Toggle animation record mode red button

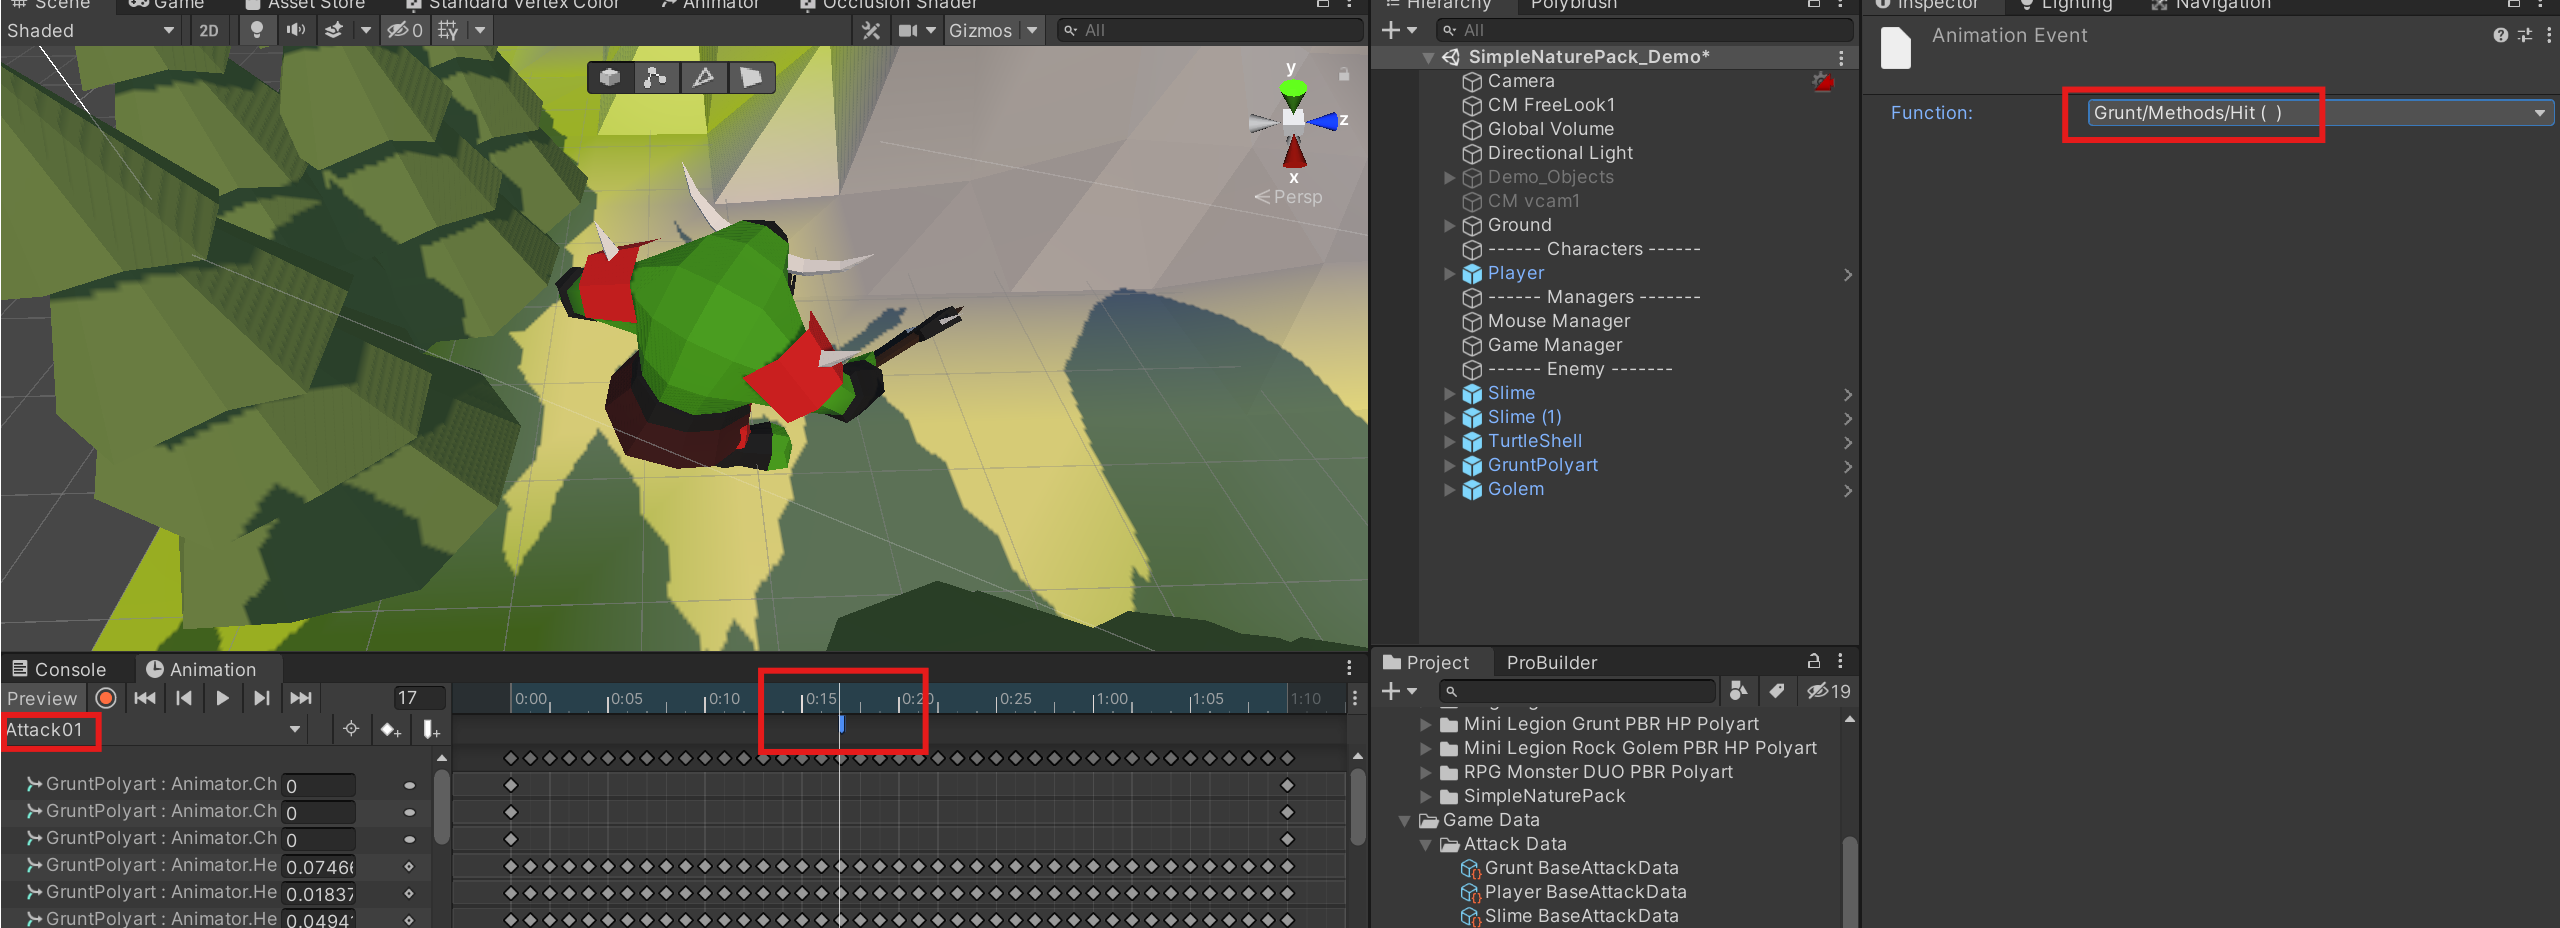tap(106, 698)
